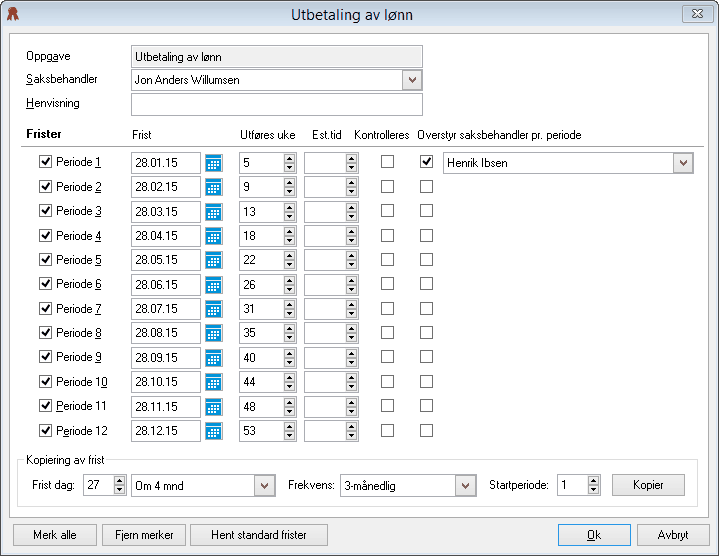This screenshot has height=556, width=719.
Task: Click the Kopier button
Action: [x=648, y=485]
